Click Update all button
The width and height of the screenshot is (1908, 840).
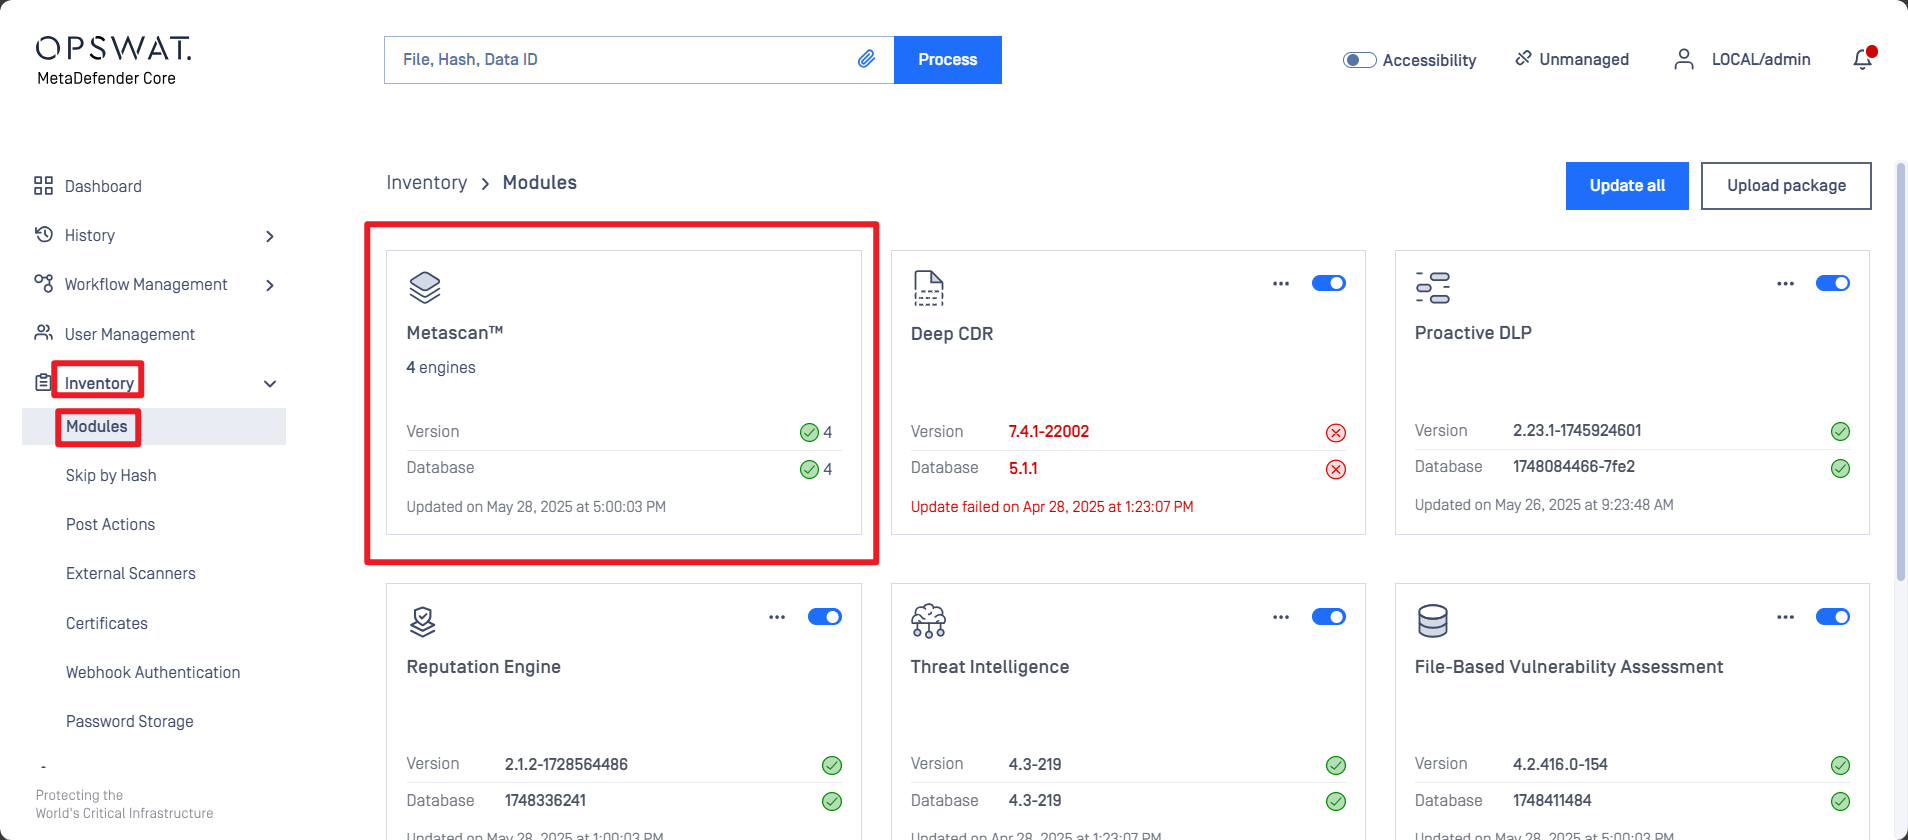pos(1627,186)
